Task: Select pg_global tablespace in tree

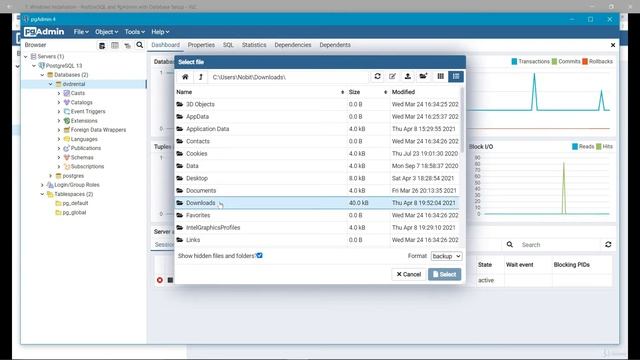Action: point(74,213)
